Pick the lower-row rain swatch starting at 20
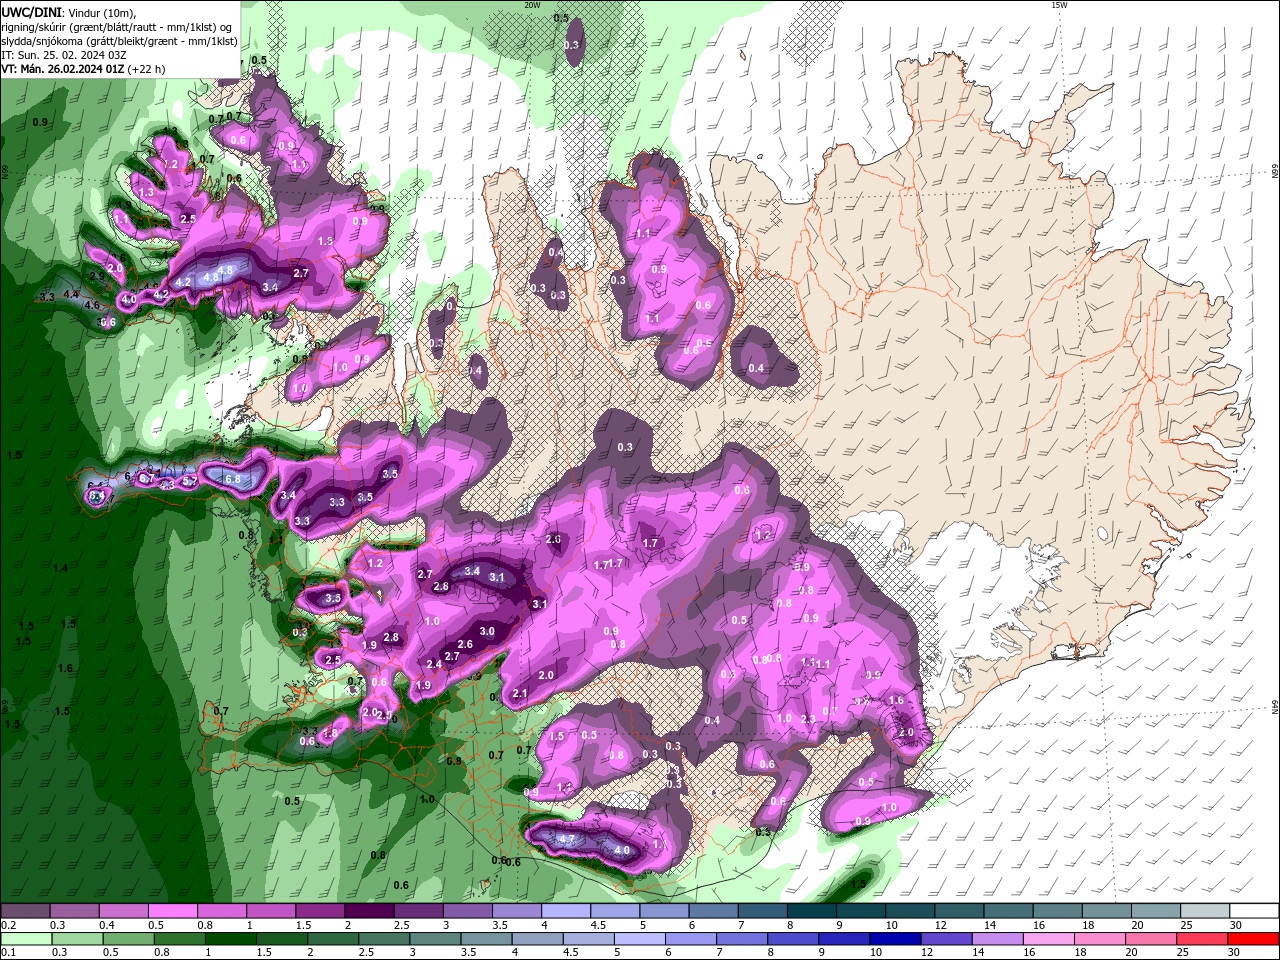 click(x=1152, y=939)
